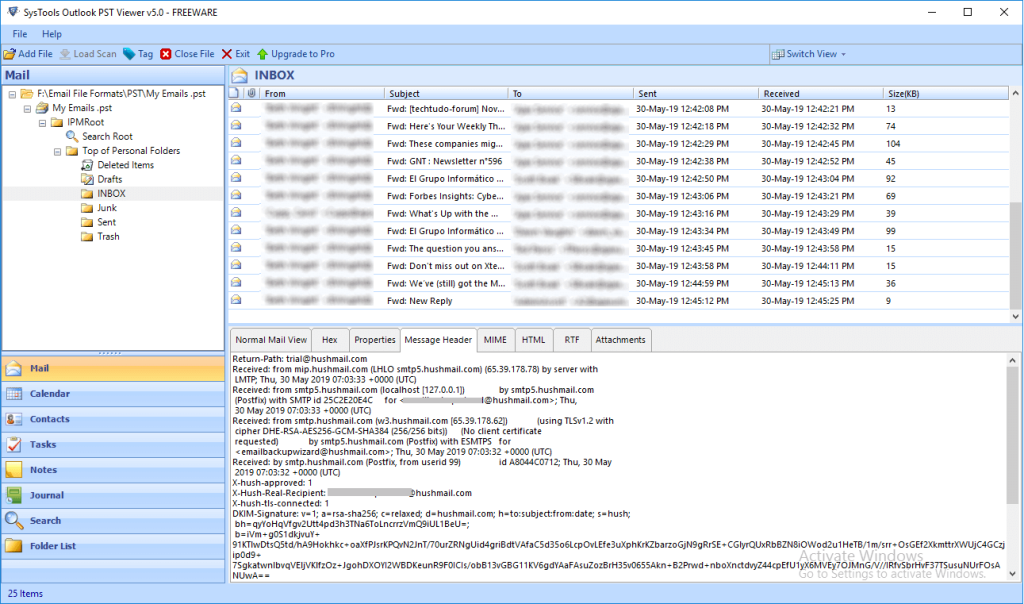The image size is (1024, 604).
Task: Switch to the Properties tab
Action: pos(375,340)
